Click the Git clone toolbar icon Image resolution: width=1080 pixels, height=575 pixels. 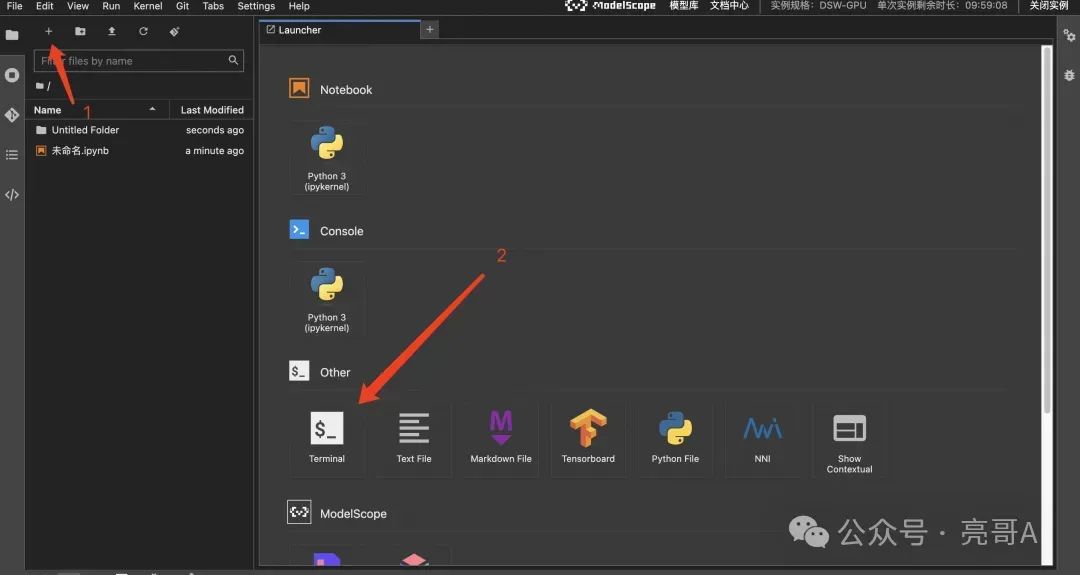pos(174,32)
